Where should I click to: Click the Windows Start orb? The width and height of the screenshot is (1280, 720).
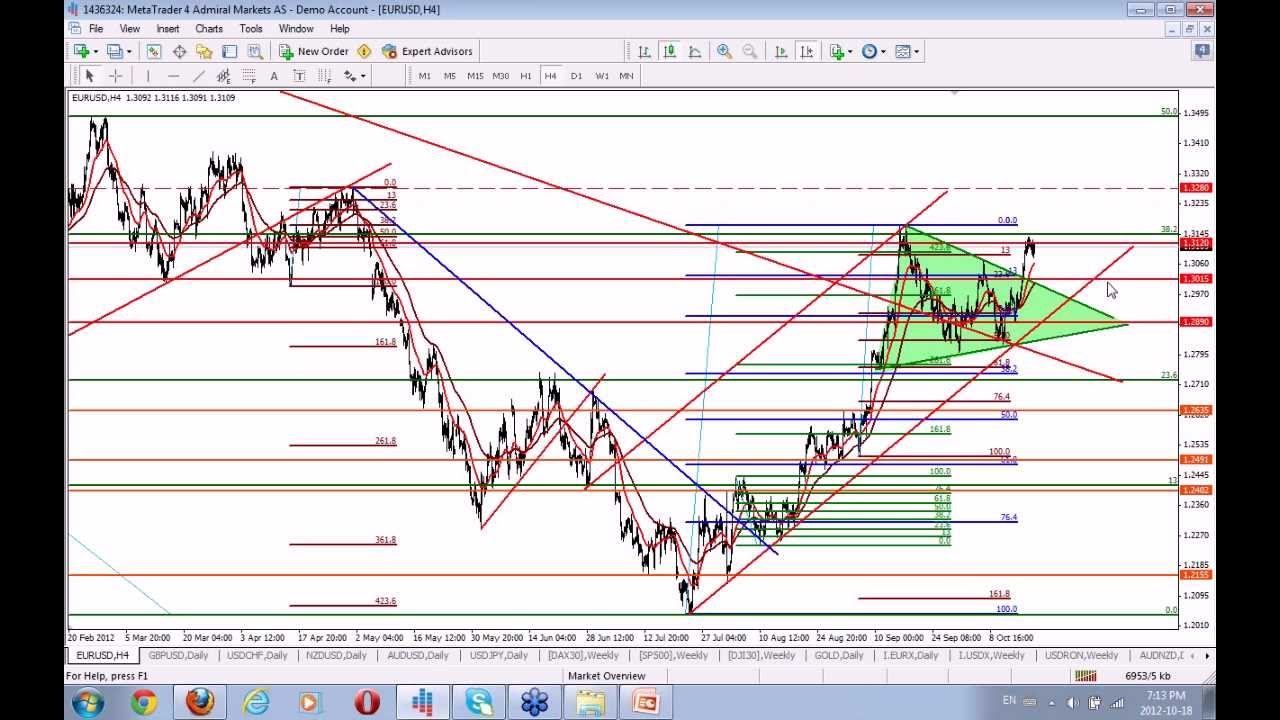pyautogui.click(x=87, y=702)
